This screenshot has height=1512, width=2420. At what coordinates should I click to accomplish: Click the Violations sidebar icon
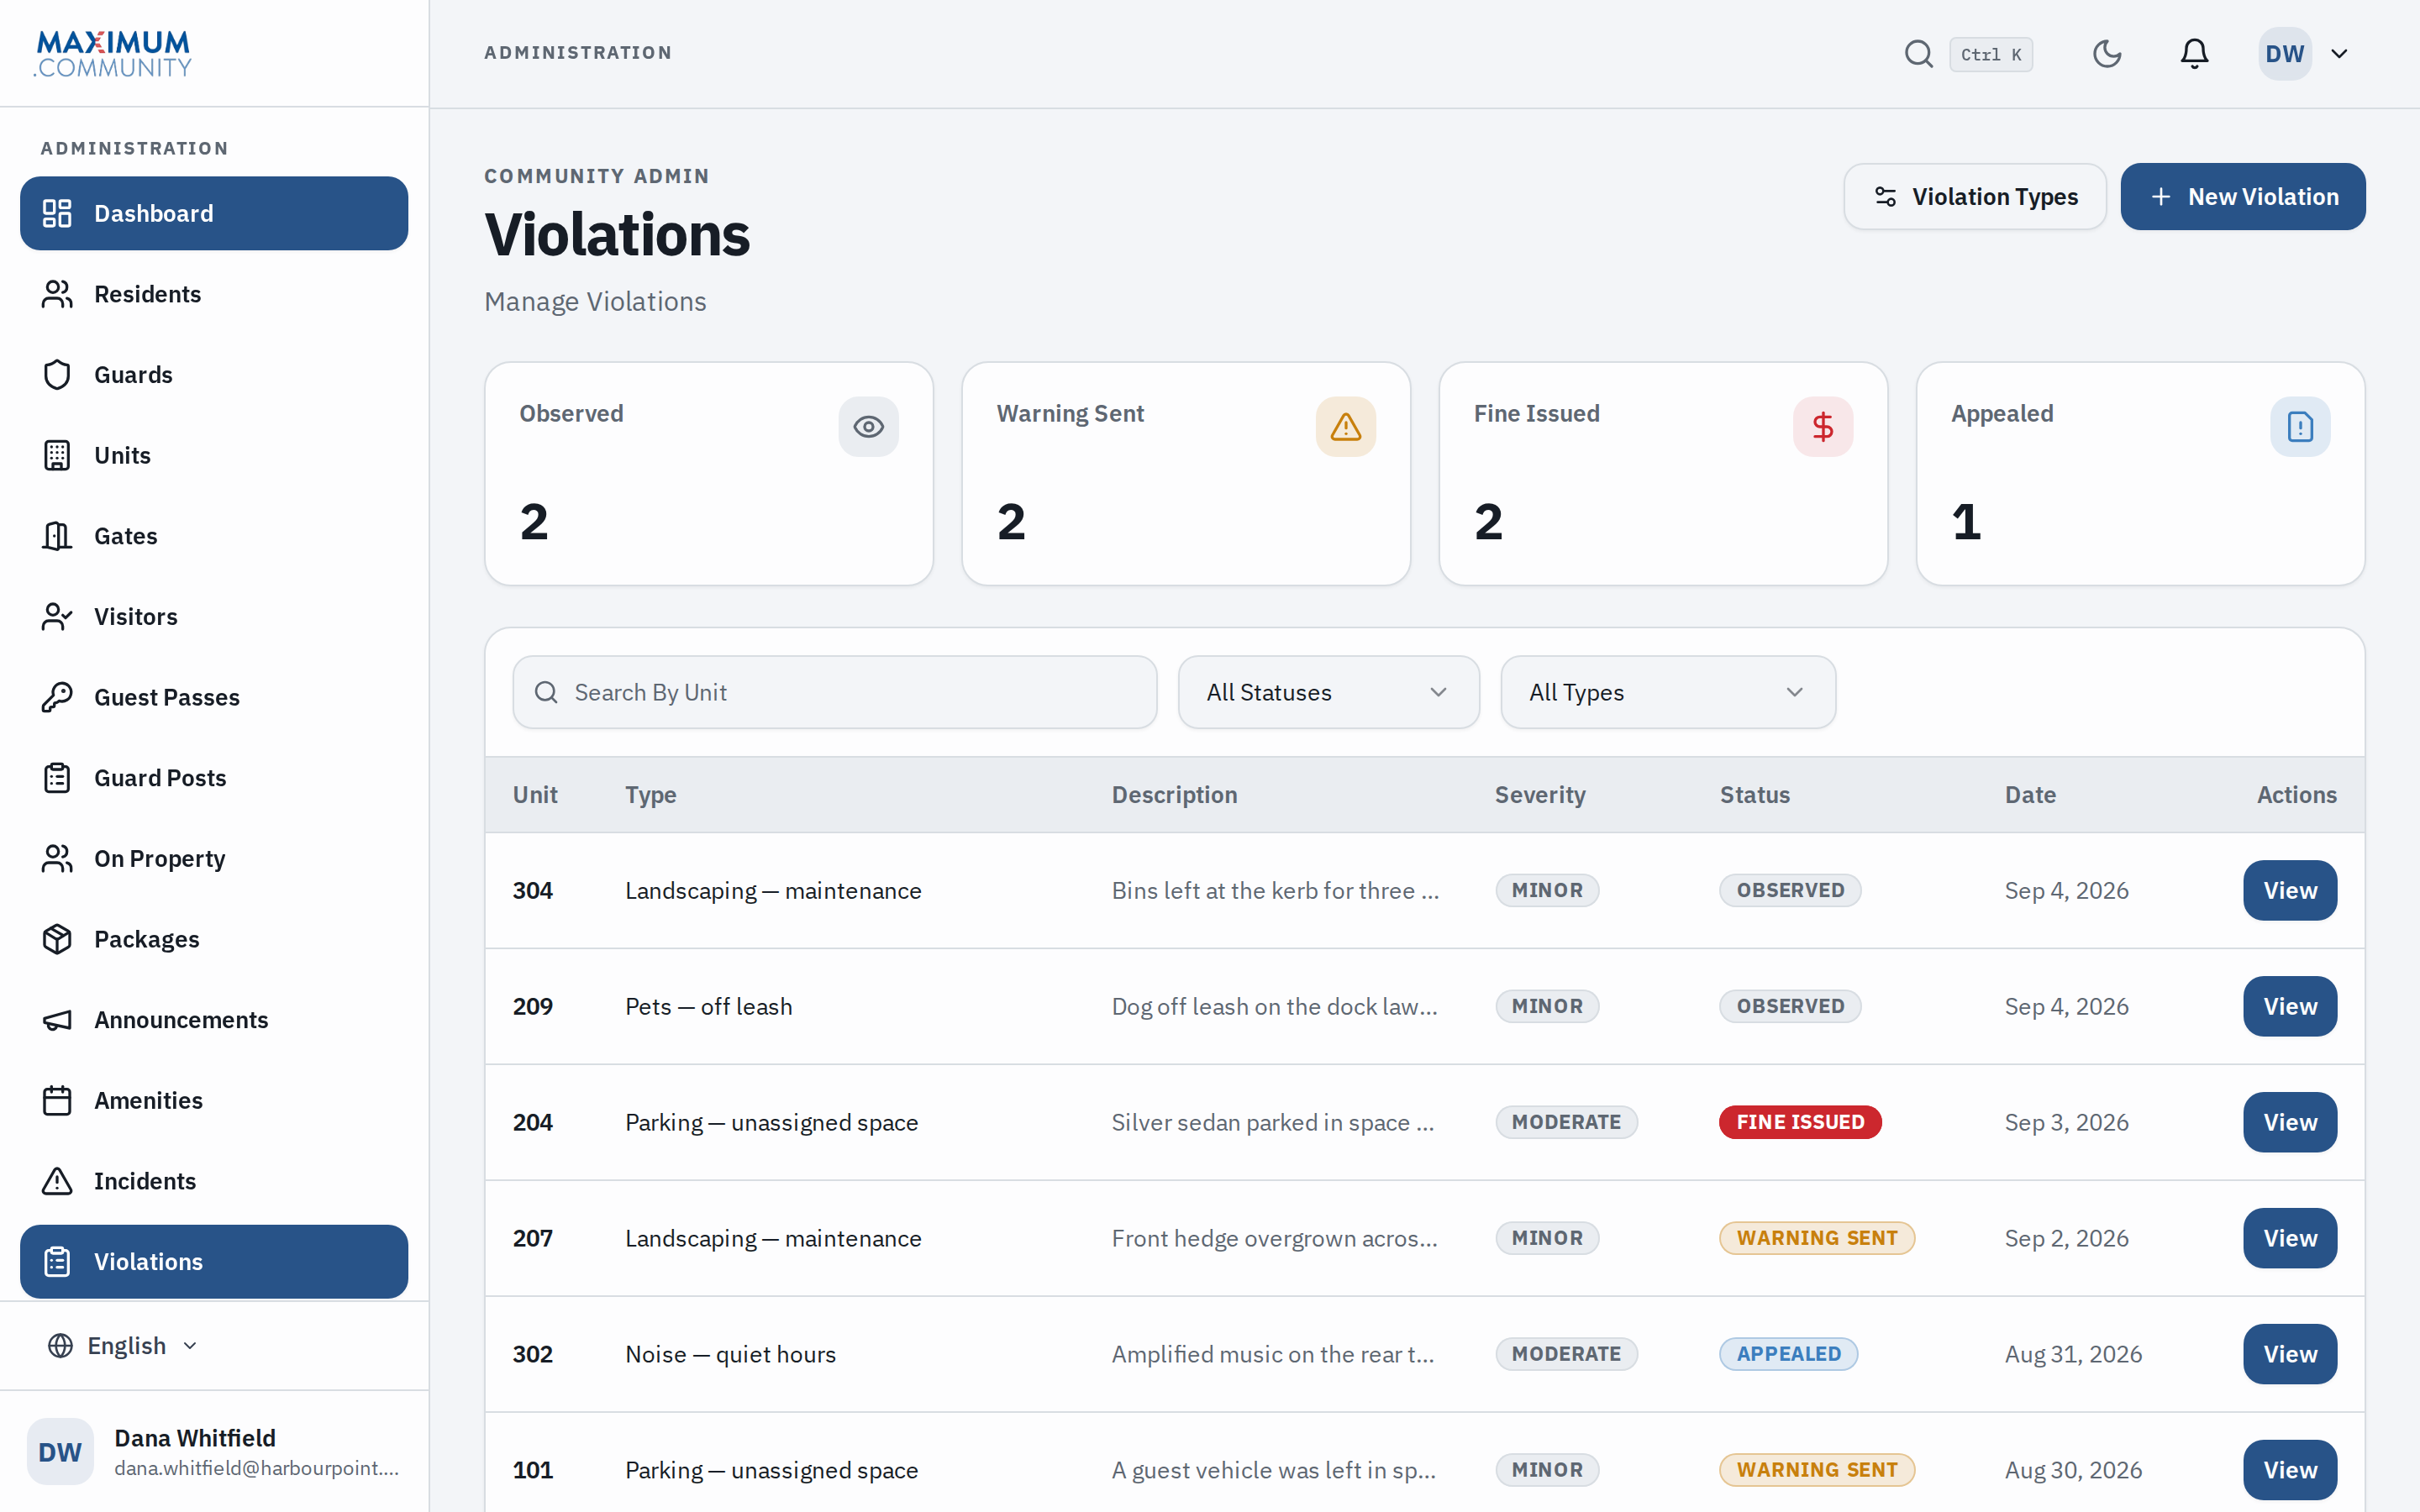click(57, 1262)
